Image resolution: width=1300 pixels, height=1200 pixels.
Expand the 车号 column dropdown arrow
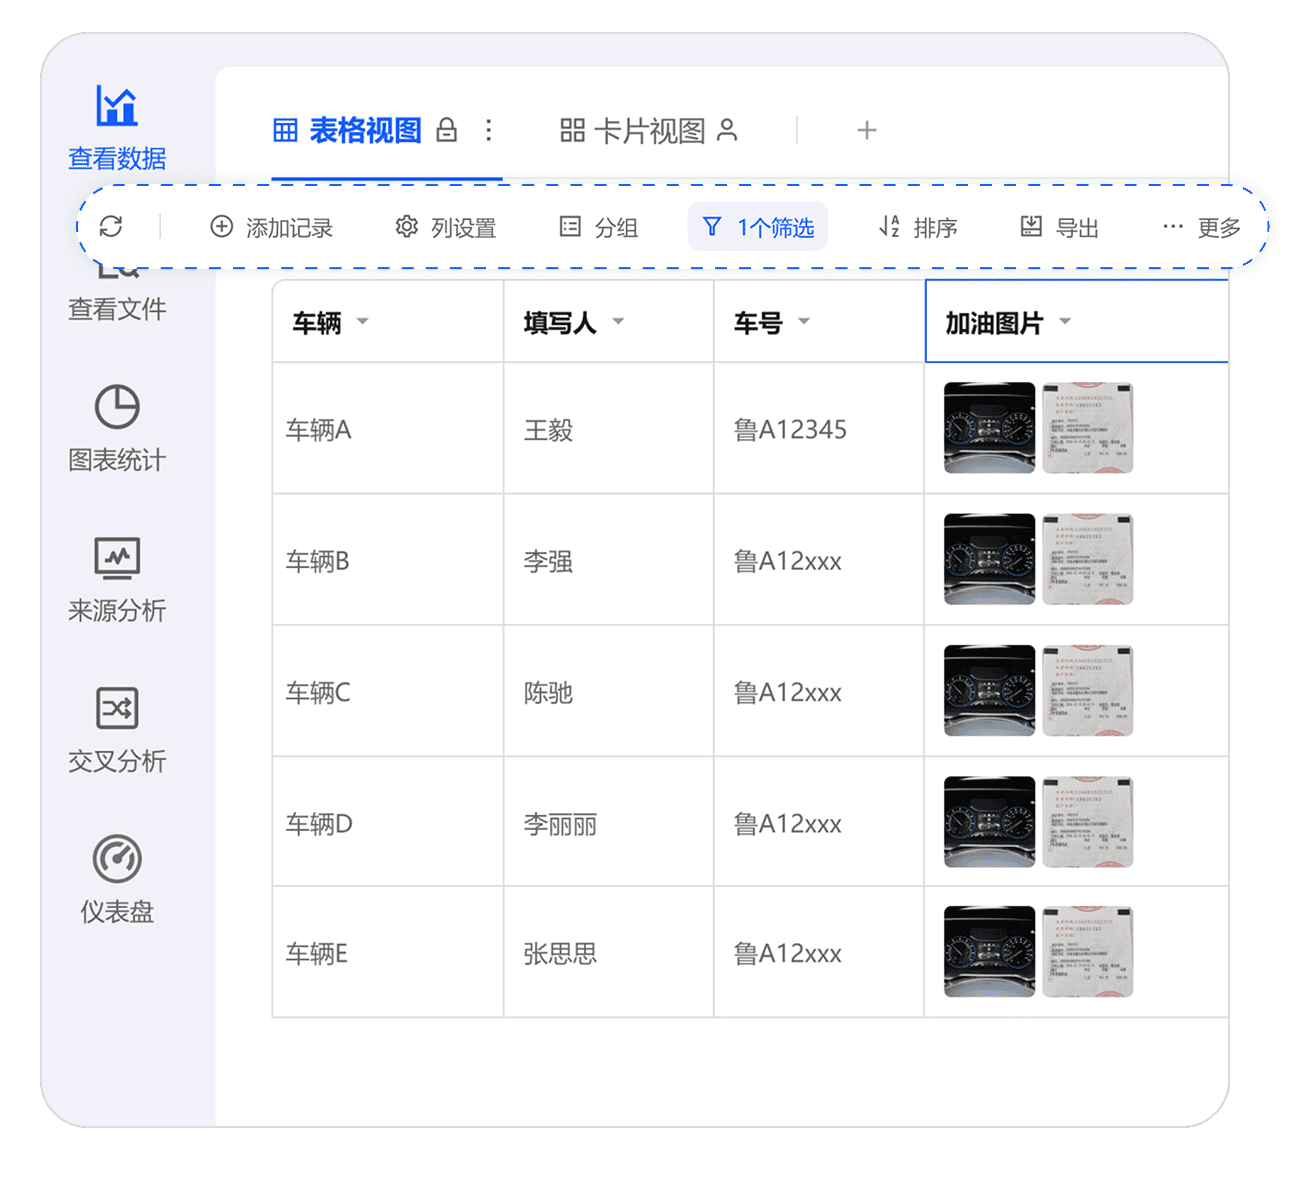804,322
